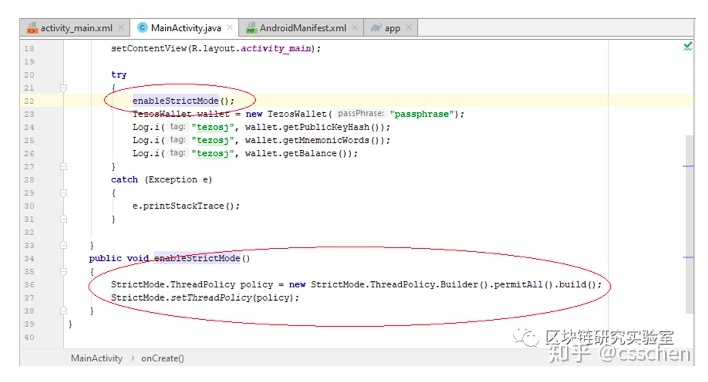Click wallet.getPublicKeyHash() on line 24

click(x=315, y=127)
